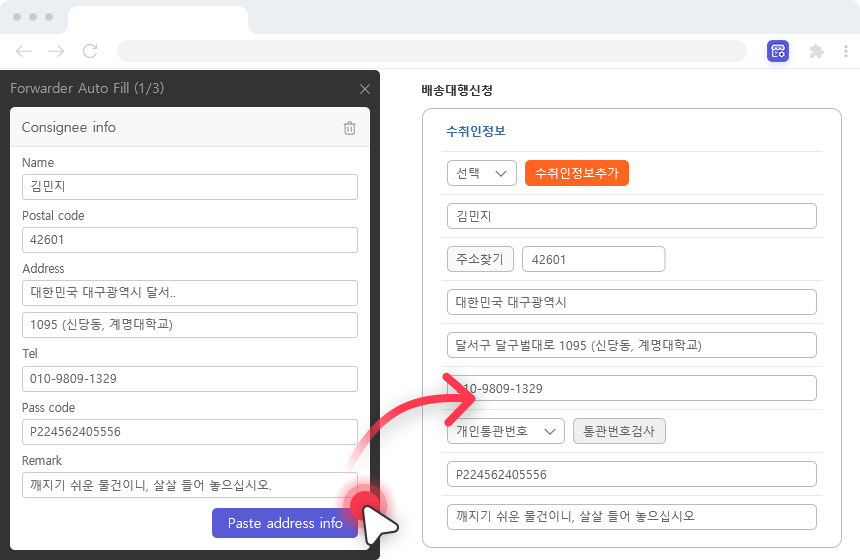
Task: Reload the page with refresh icon
Action: coord(89,51)
